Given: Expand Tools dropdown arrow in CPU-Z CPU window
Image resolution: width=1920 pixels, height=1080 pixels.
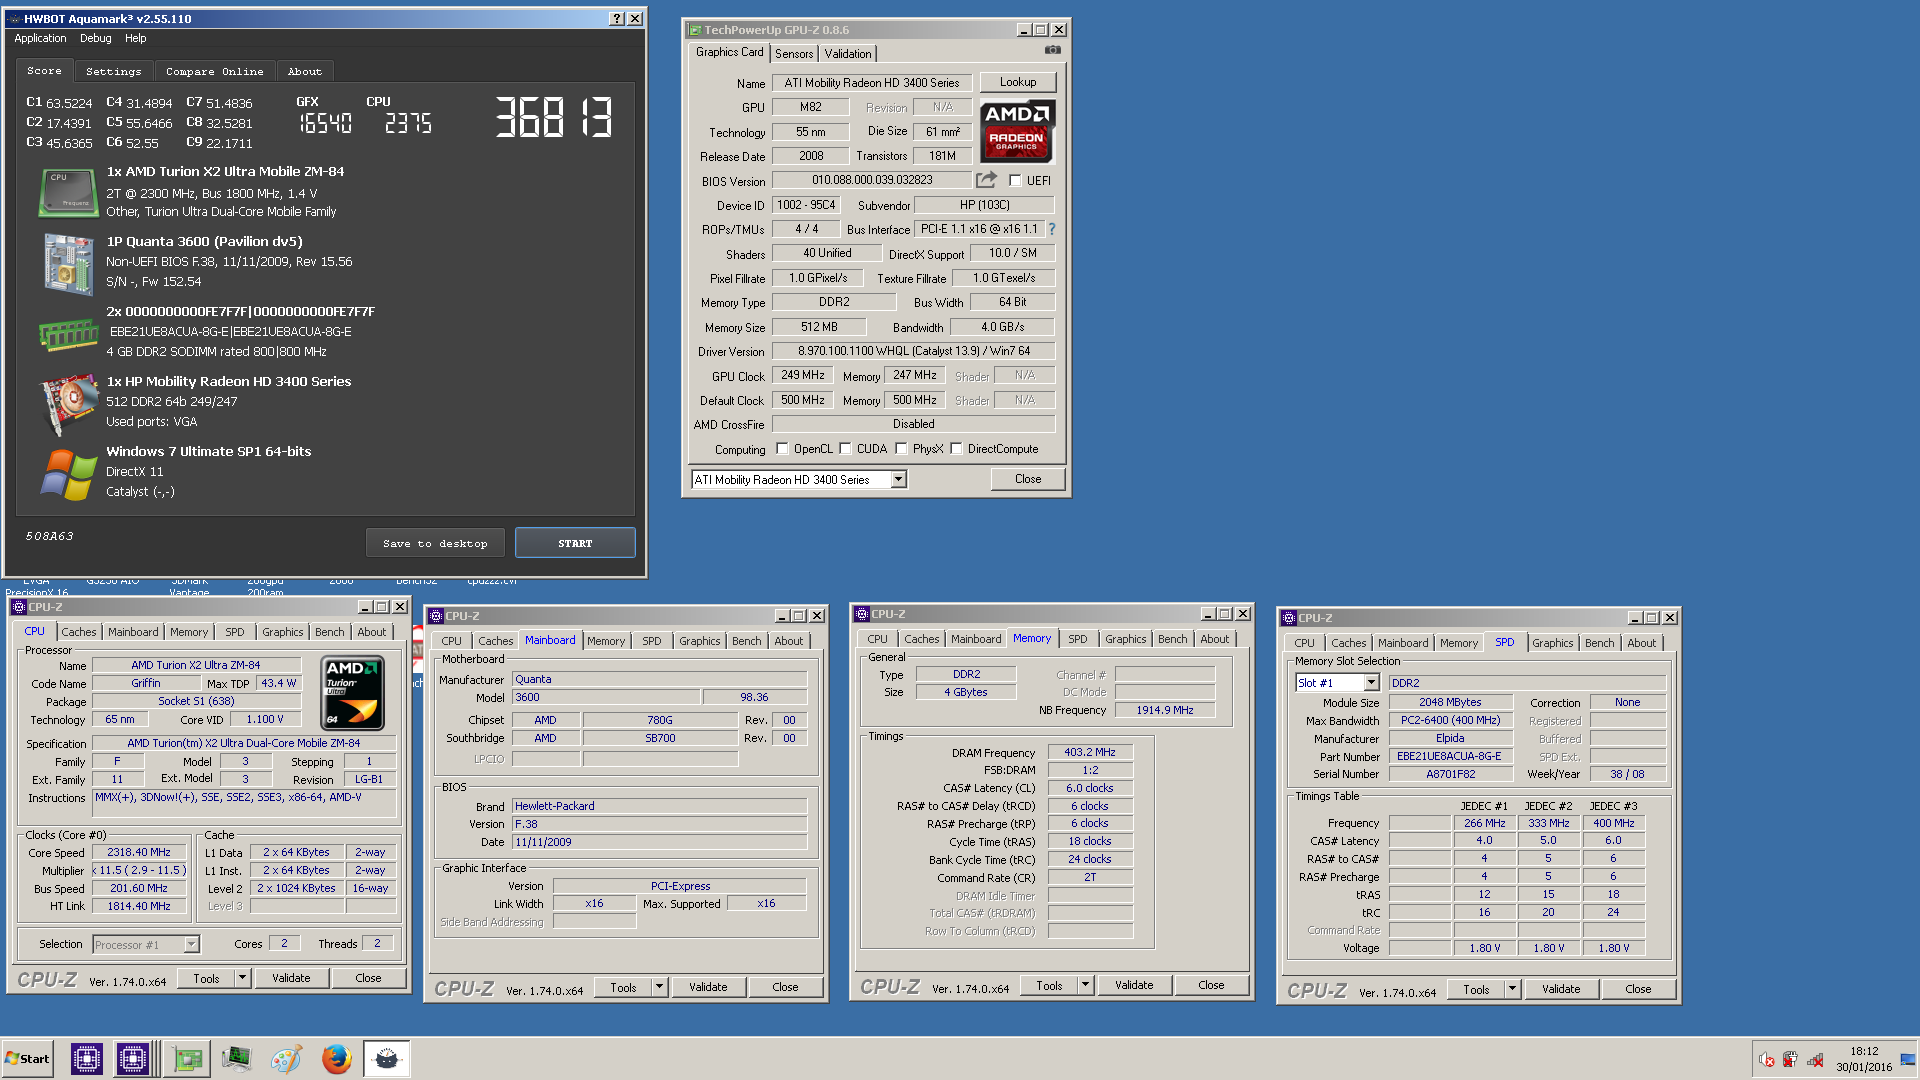Looking at the screenshot, I should [242, 978].
